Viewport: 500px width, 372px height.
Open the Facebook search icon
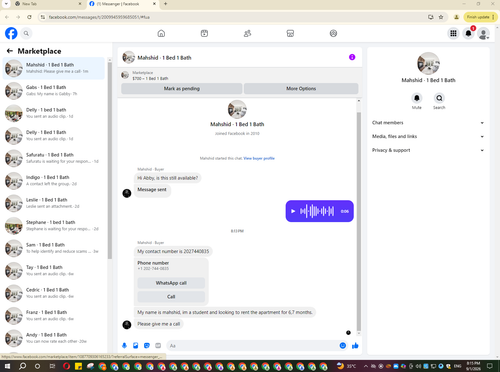pyautogui.click(x=26, y=33)
